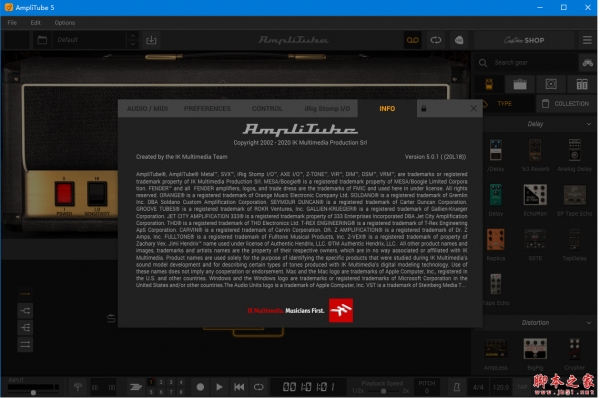Click the magnifier search icon
This screenshot has width=600, height=398.
pyautogui.click(x=483, y=62)
